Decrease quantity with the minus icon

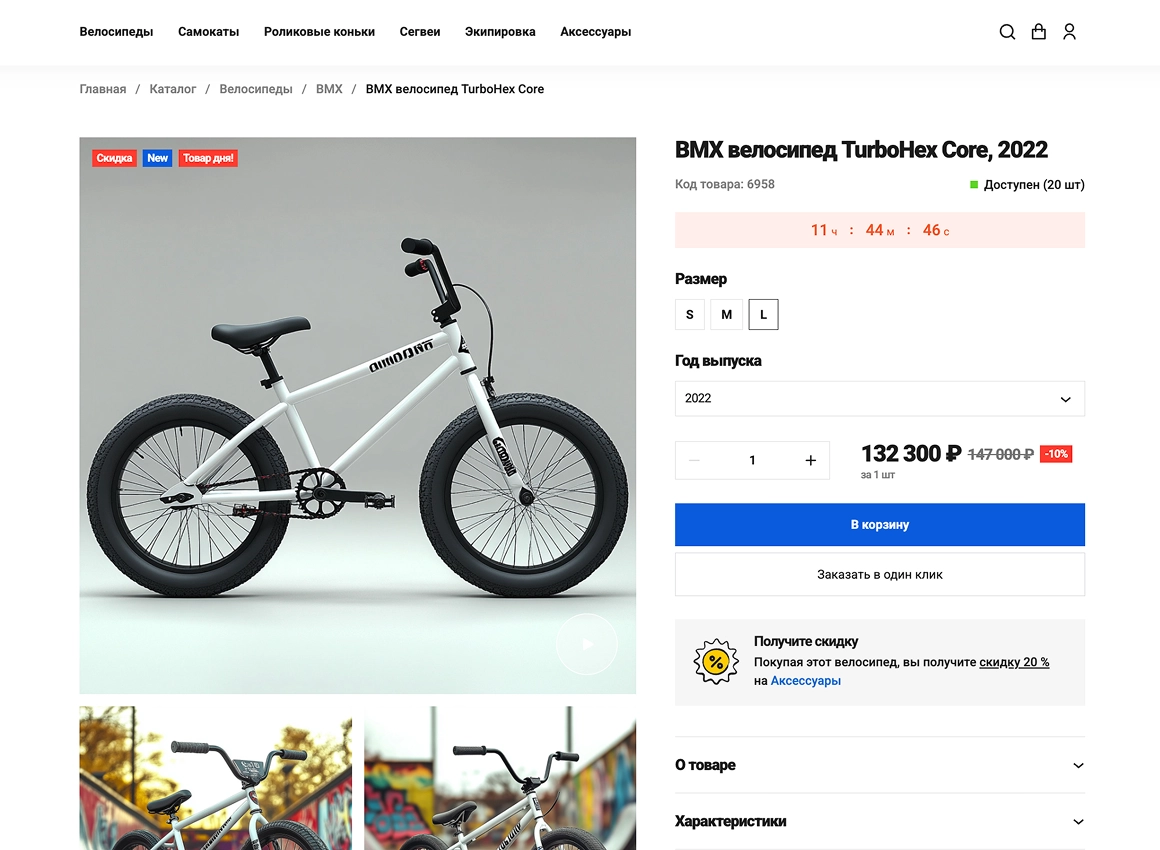click(694, 460)
